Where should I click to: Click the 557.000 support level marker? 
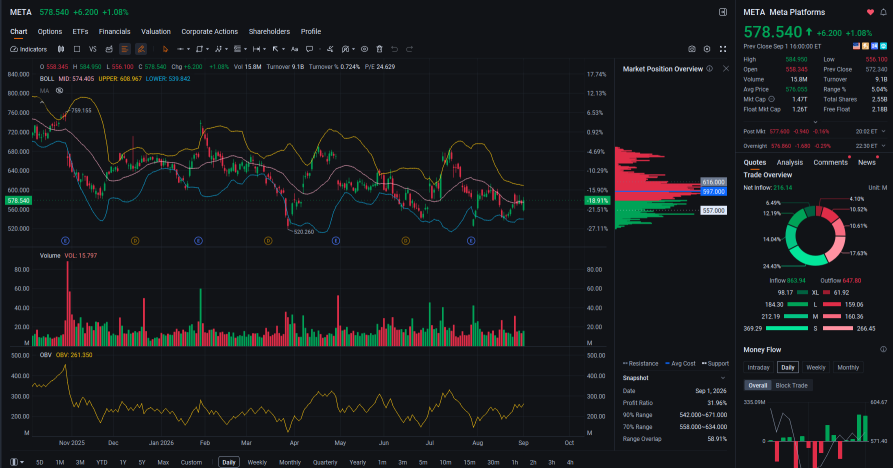pyautogui.click(x=713, y=211)
